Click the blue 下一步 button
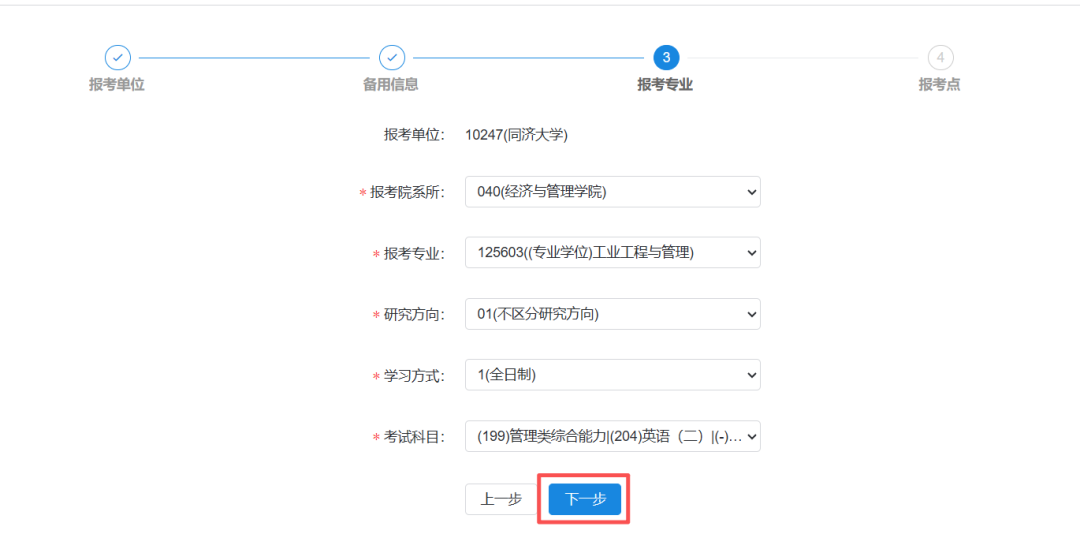 click(585, 499)
